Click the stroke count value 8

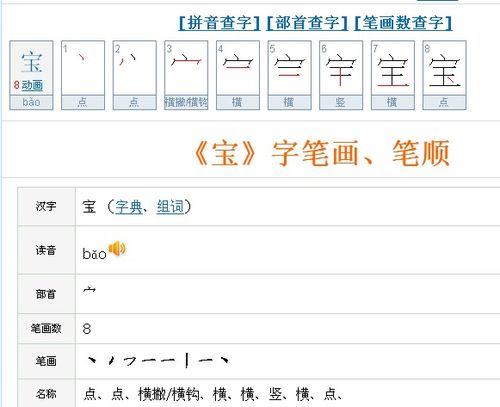point(87,329)
